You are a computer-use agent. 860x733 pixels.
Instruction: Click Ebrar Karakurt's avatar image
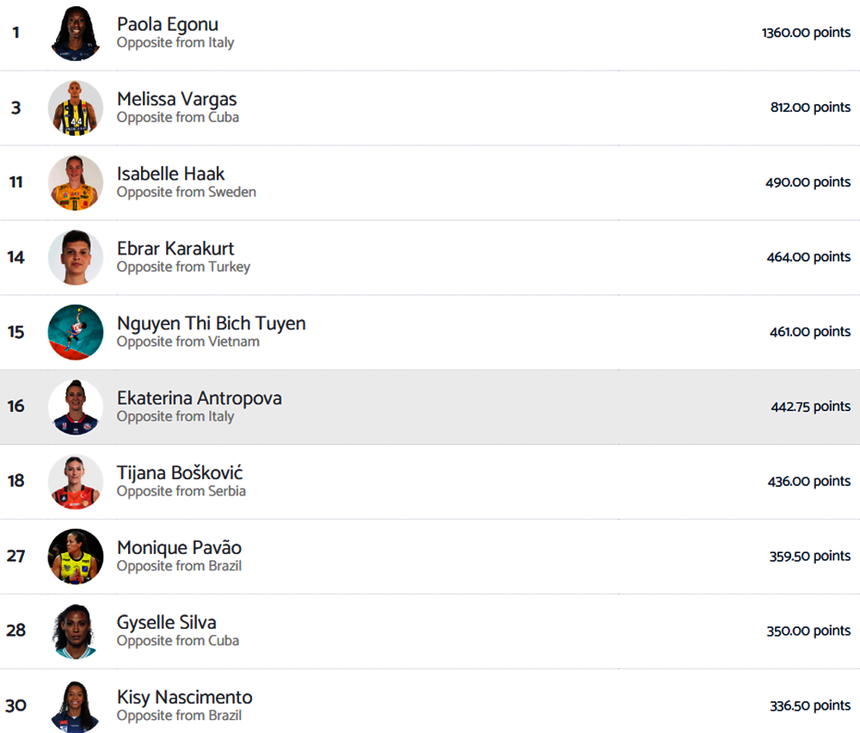(x=76, y=257)
